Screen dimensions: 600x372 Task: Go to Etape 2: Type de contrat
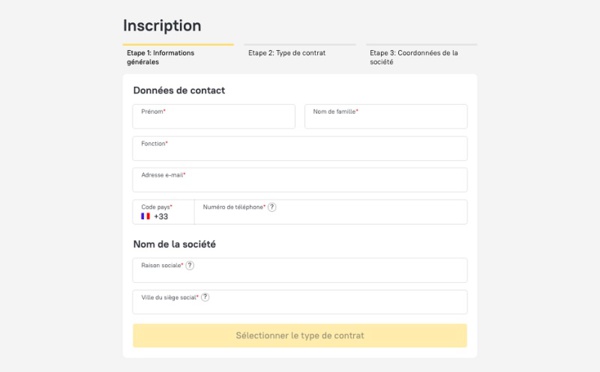click(x=287, y=53)
